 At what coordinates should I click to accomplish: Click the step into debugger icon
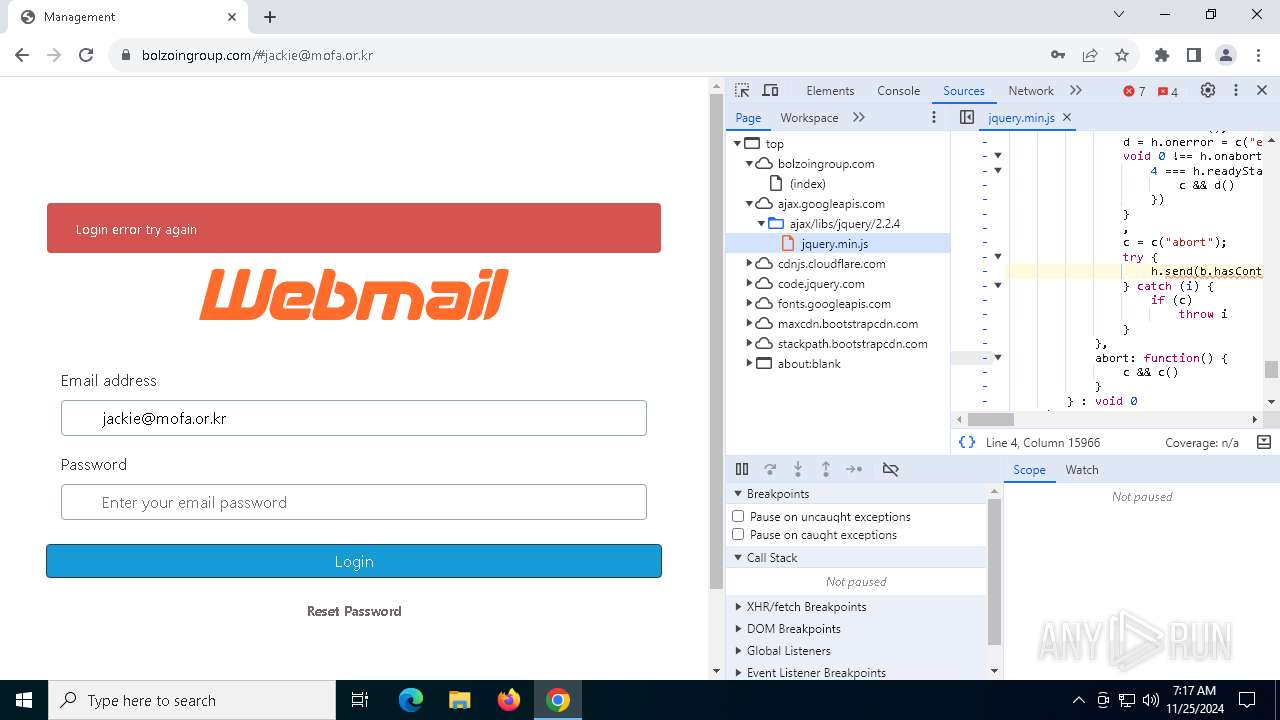[798, 469]
